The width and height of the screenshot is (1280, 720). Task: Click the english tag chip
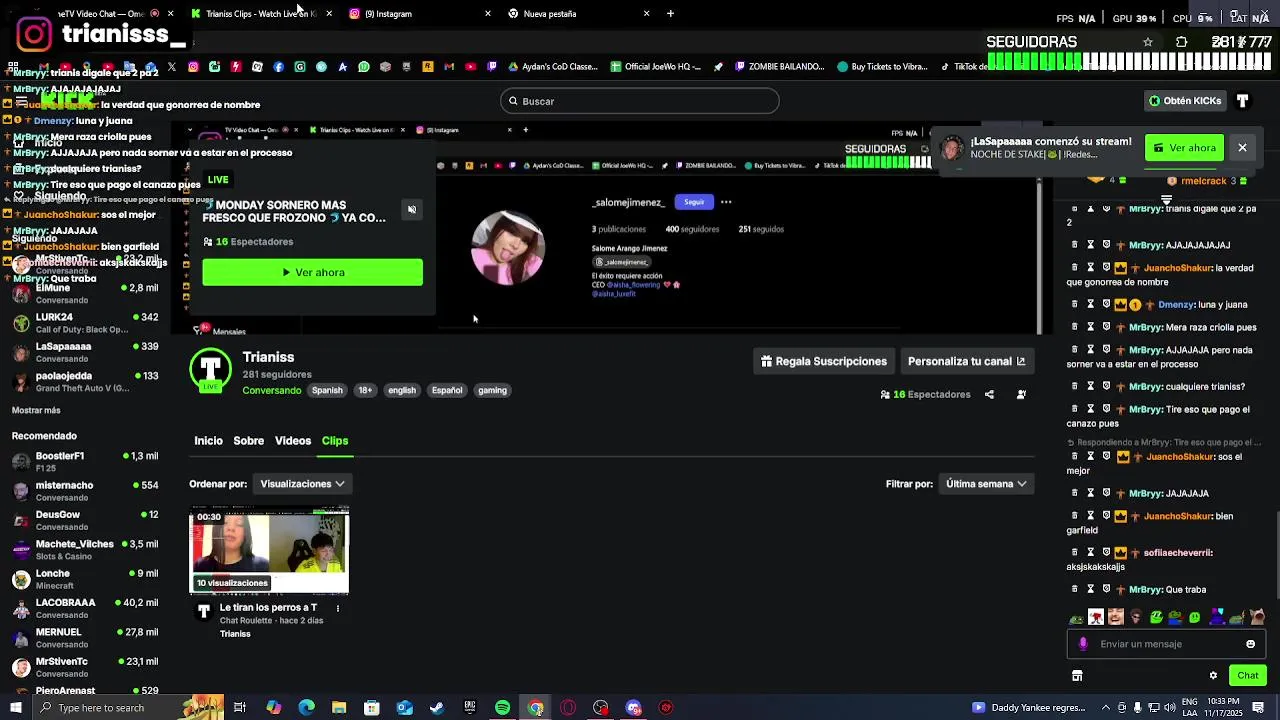pos(402,391)
